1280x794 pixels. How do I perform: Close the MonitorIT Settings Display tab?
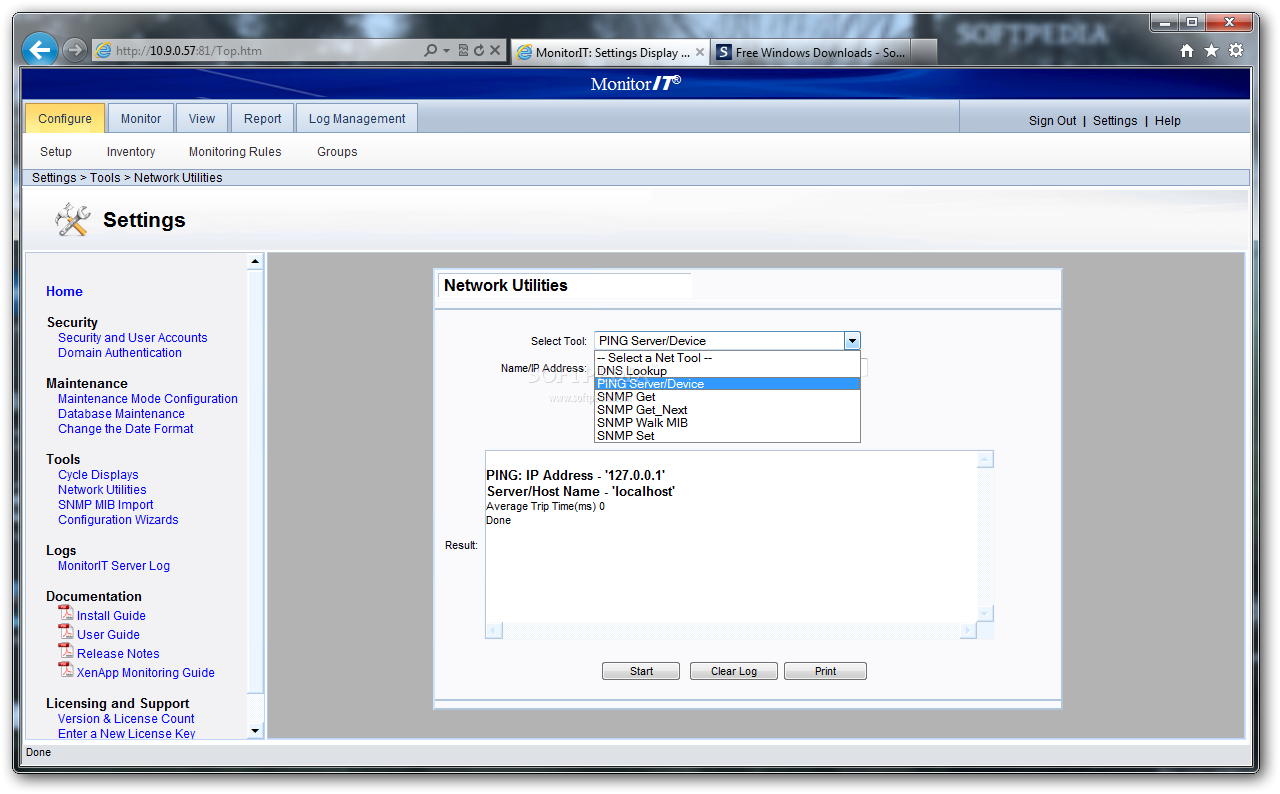(x=699, y=52)
